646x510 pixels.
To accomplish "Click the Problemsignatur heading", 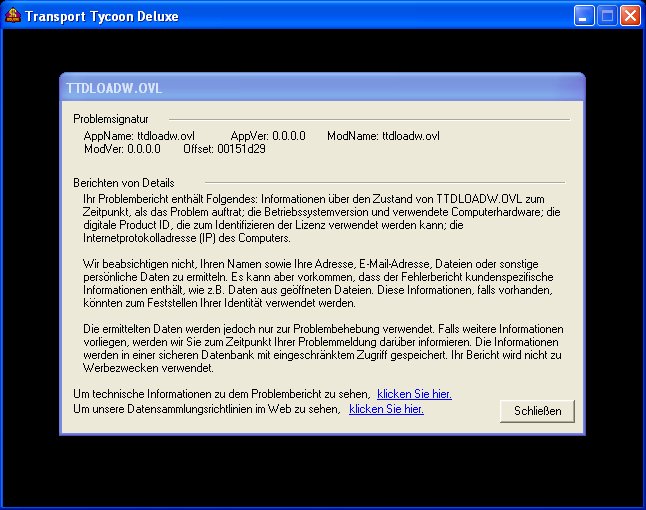I will tap(111, 119).
